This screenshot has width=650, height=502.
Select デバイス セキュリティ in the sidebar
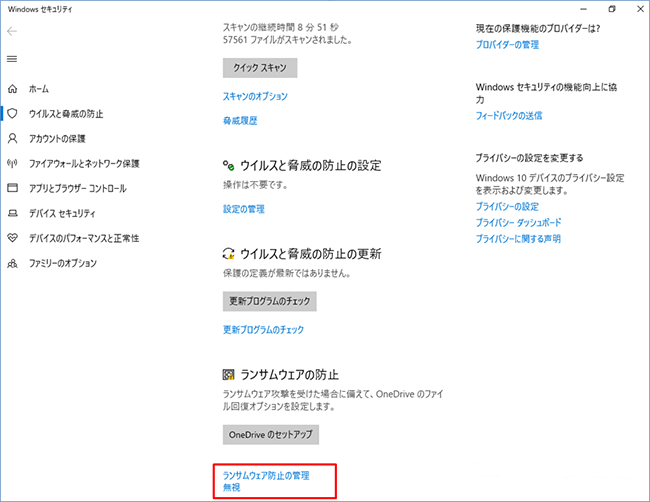[x=62, y=213]
